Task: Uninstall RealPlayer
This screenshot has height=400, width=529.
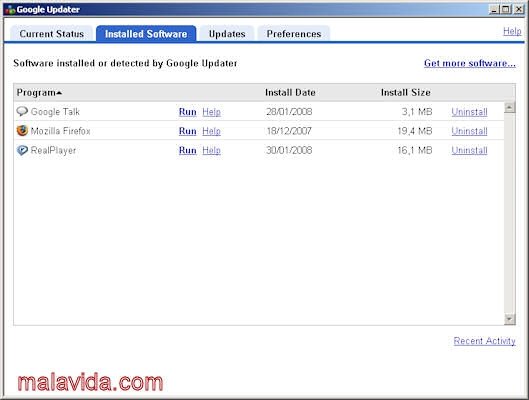Action: [469, 150]
